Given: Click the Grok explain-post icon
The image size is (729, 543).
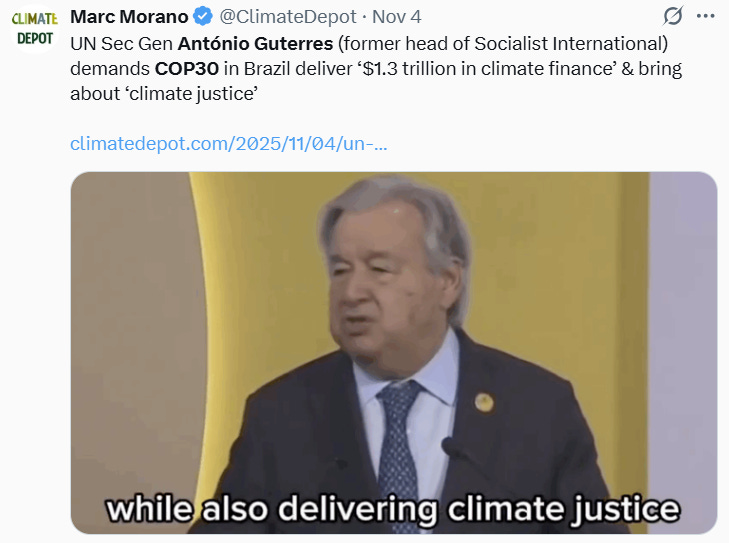Looking at the screenshot, I should tap(673, 16).
